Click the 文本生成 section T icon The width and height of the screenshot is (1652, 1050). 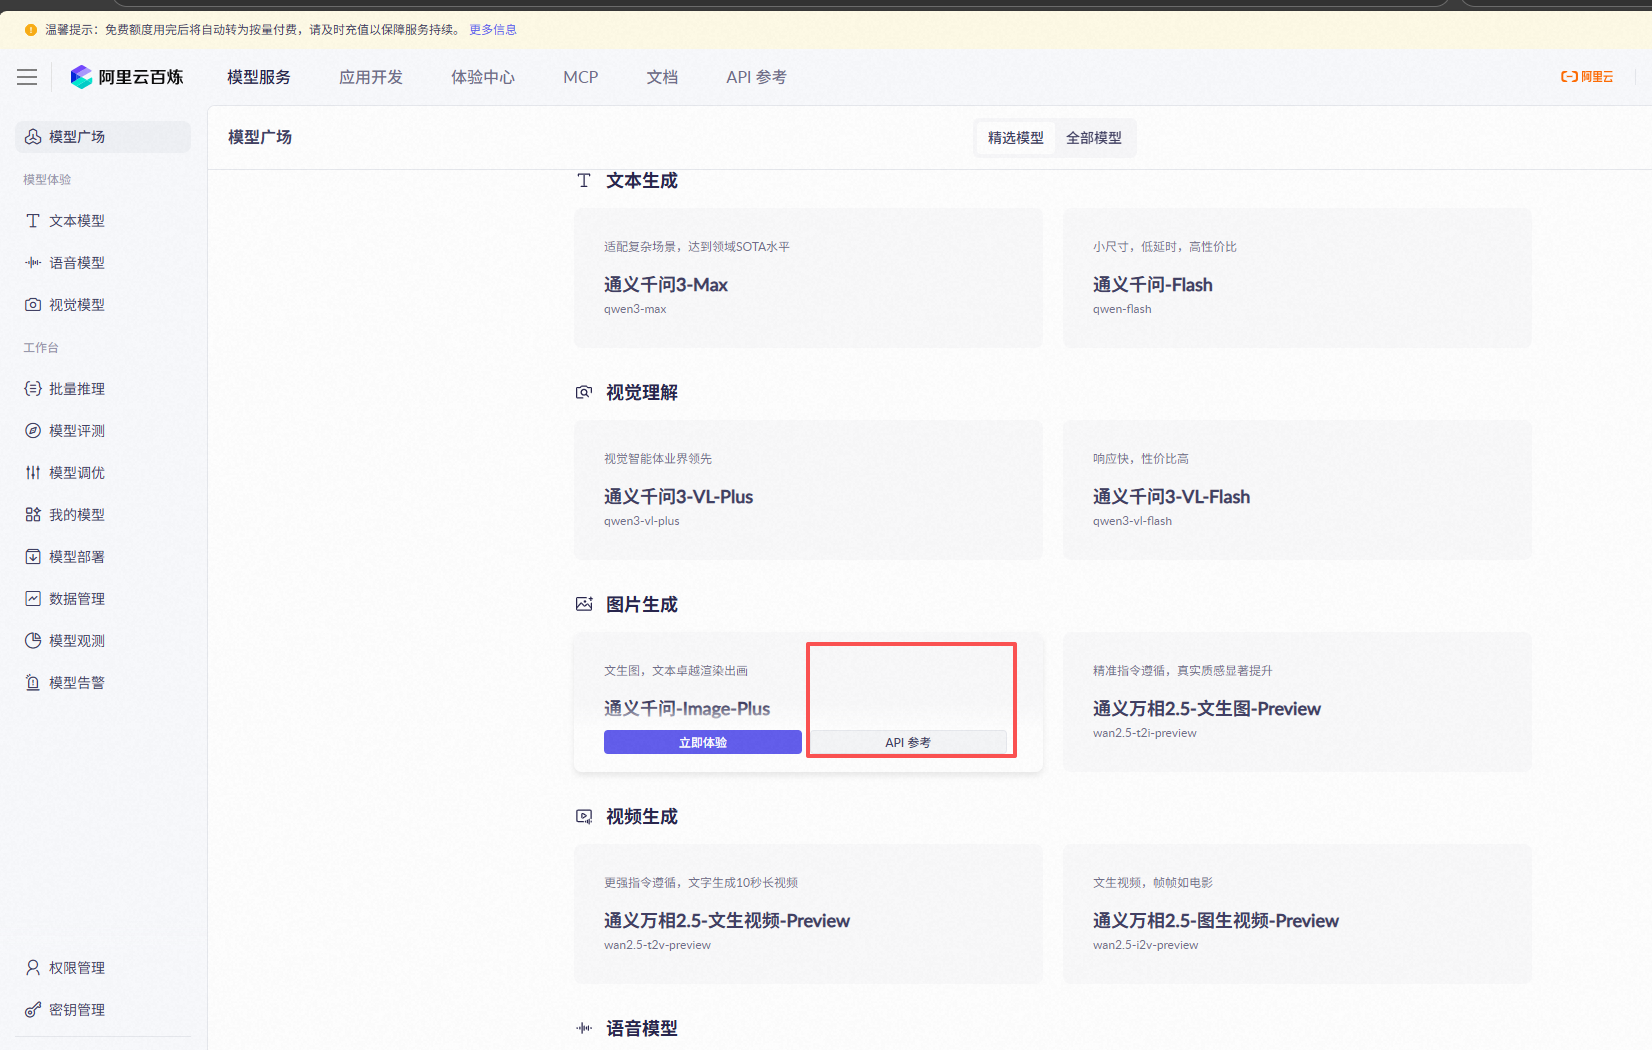pos(584,181)
